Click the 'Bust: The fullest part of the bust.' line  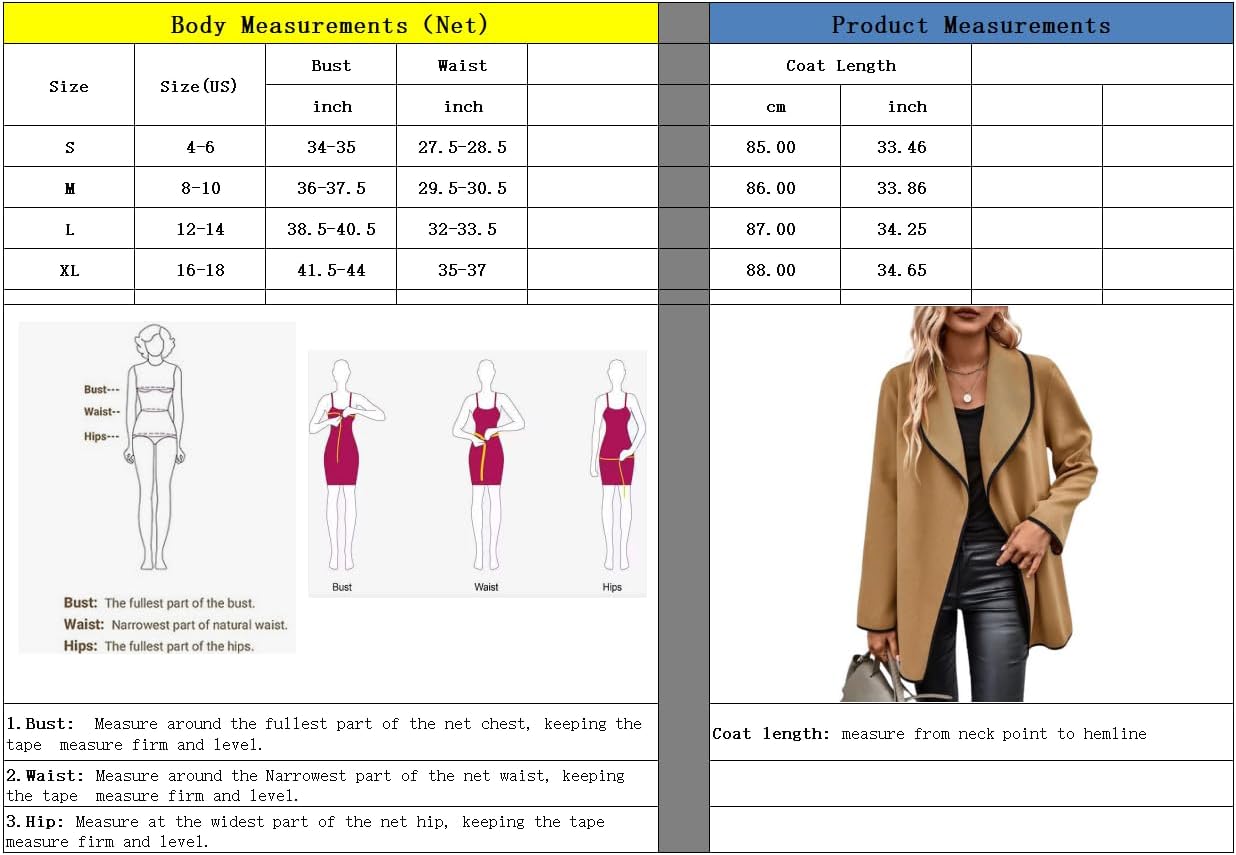point(160,603)
